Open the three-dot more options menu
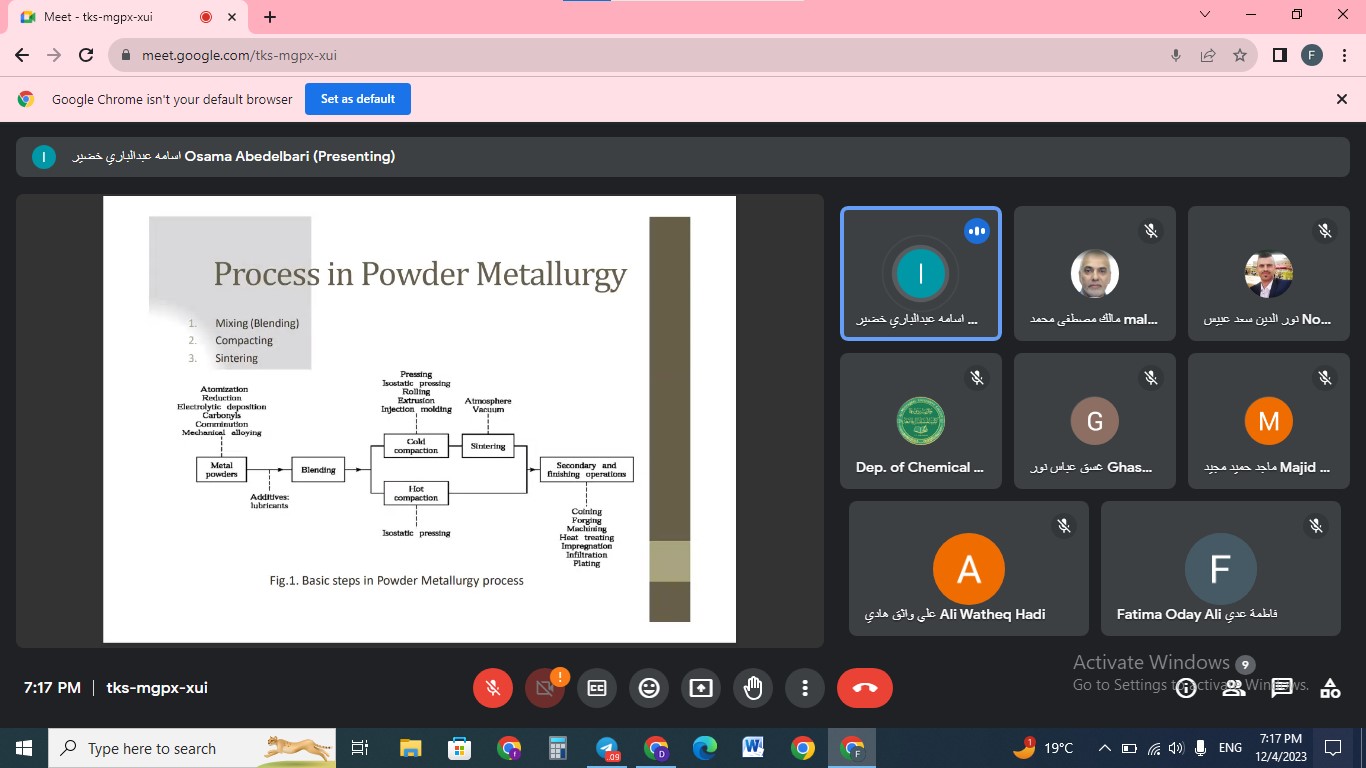The width and height of the screenshot is (1366, 768). click(x=805, y=688)
